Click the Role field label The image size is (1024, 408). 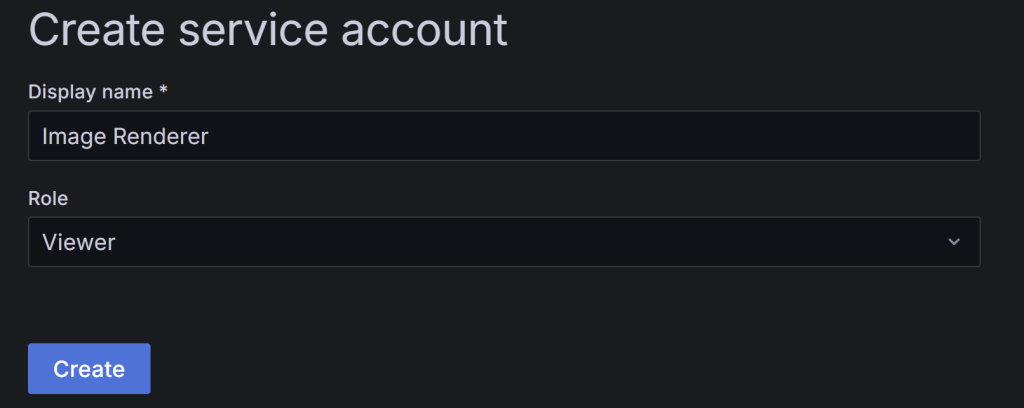[x=48, y=198]
